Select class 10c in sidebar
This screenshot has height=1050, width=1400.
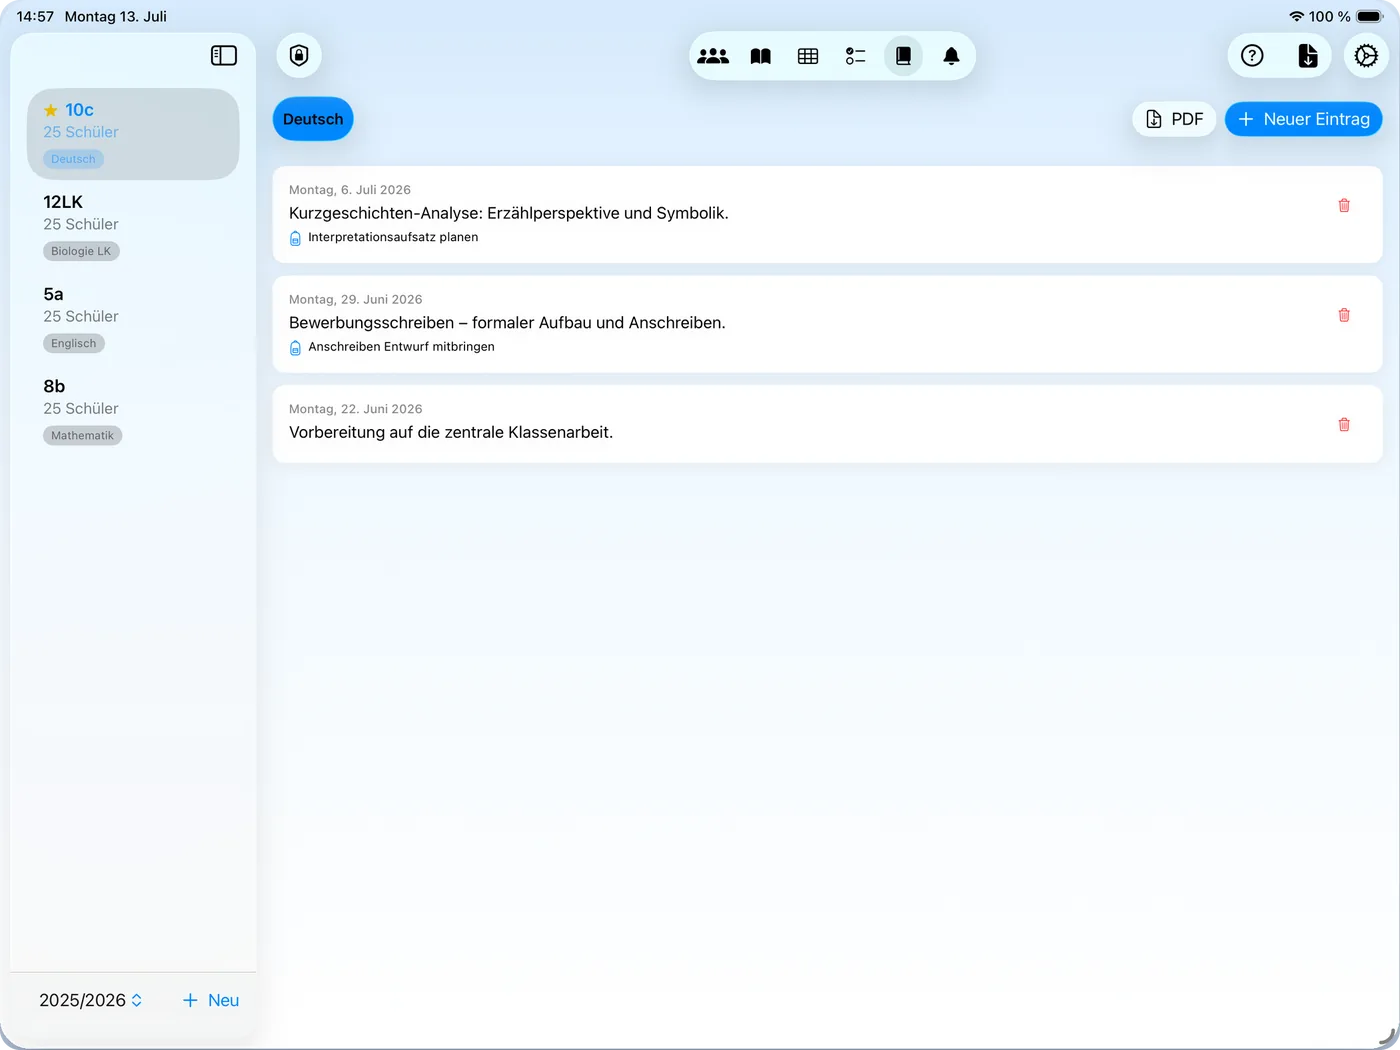click(x=133, y=134)
